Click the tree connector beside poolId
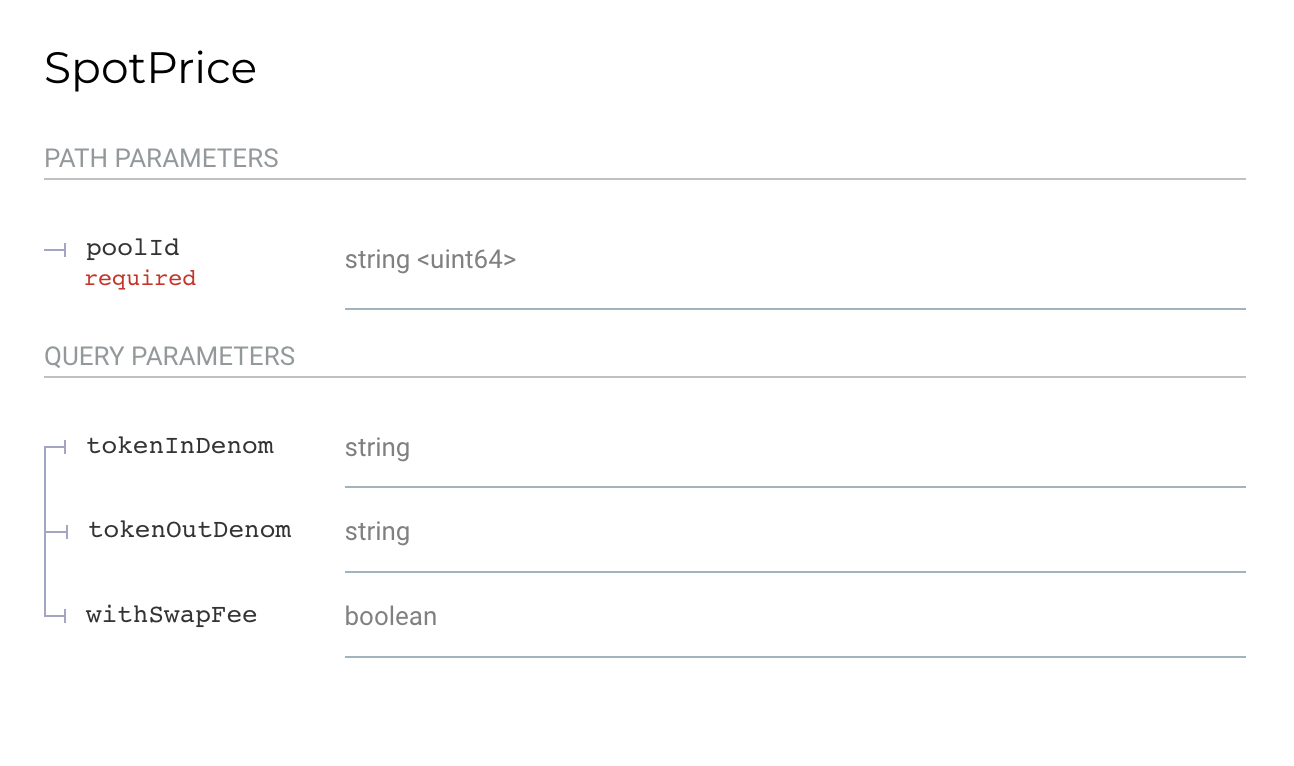The image size is (1294, 766). [56, 250]
